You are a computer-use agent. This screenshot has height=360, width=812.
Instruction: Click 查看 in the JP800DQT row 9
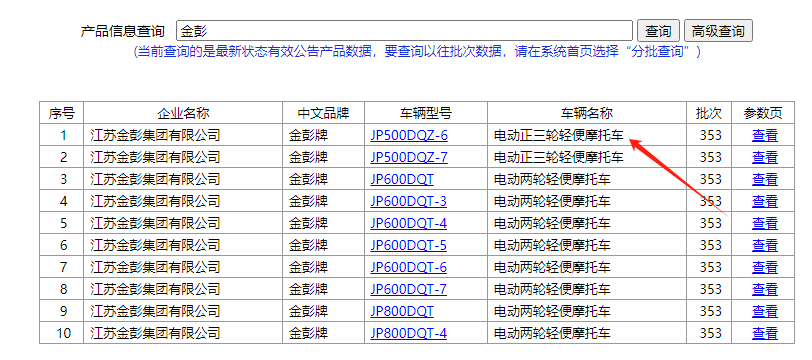pos(765,311)
